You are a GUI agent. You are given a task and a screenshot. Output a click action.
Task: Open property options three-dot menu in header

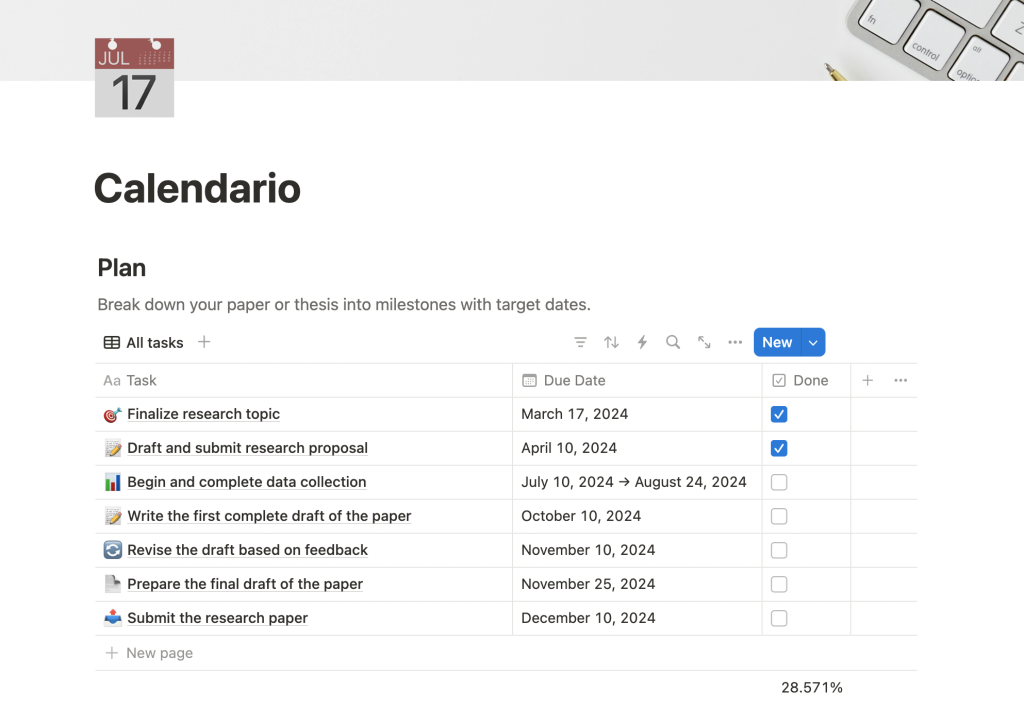[900, 380]
